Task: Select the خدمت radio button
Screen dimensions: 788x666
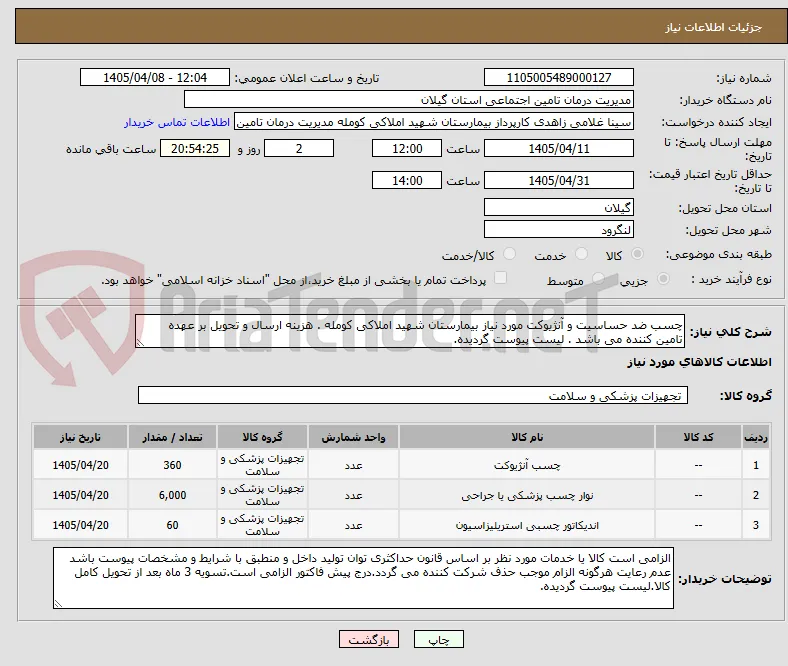Action: pyautogui.click(x=581, y=254)
